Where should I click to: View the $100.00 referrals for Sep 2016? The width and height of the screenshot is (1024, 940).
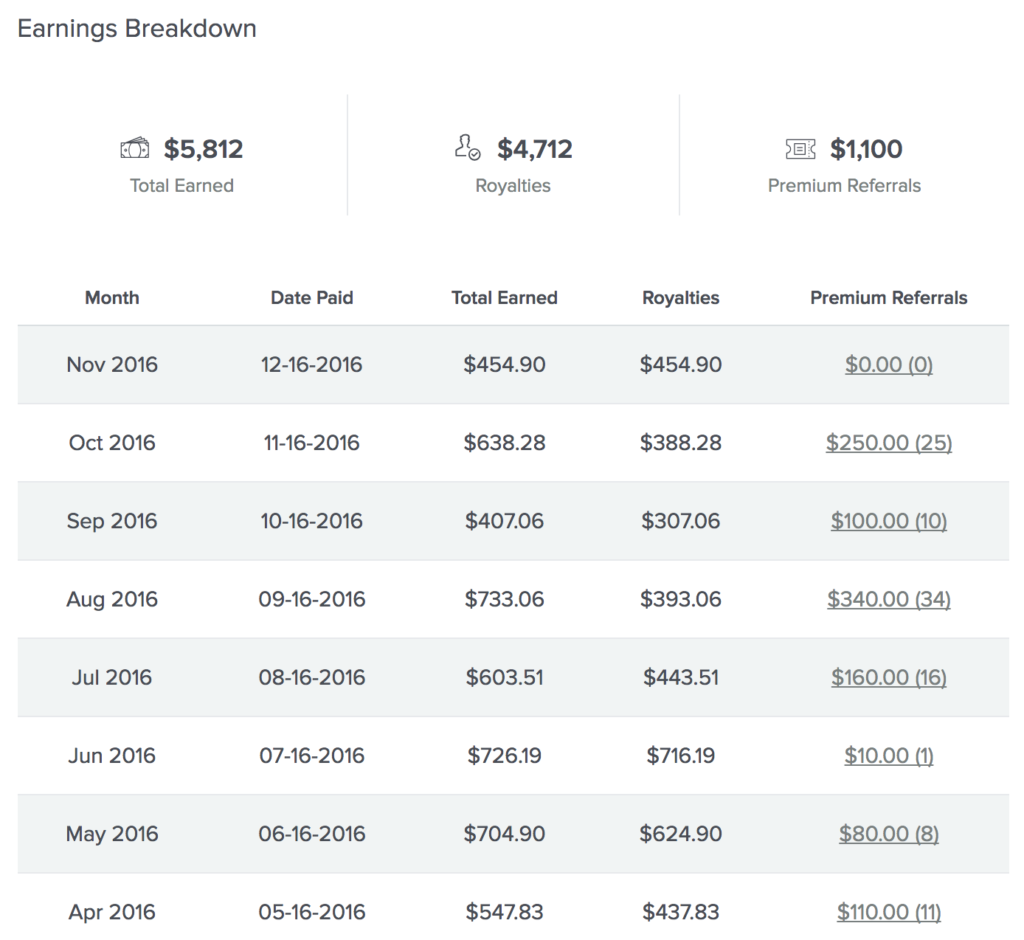coord(888,521)
